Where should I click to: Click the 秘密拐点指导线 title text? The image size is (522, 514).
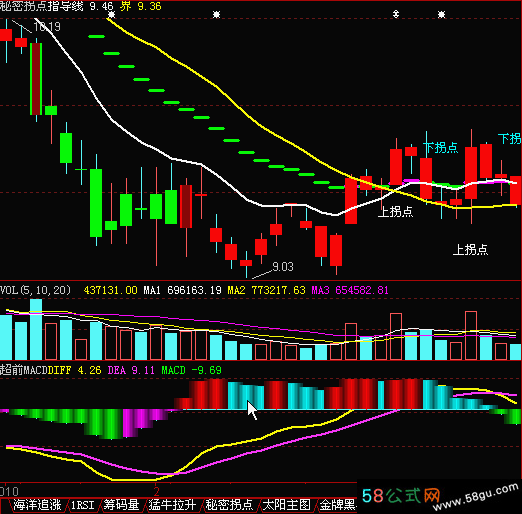(42, 6)
